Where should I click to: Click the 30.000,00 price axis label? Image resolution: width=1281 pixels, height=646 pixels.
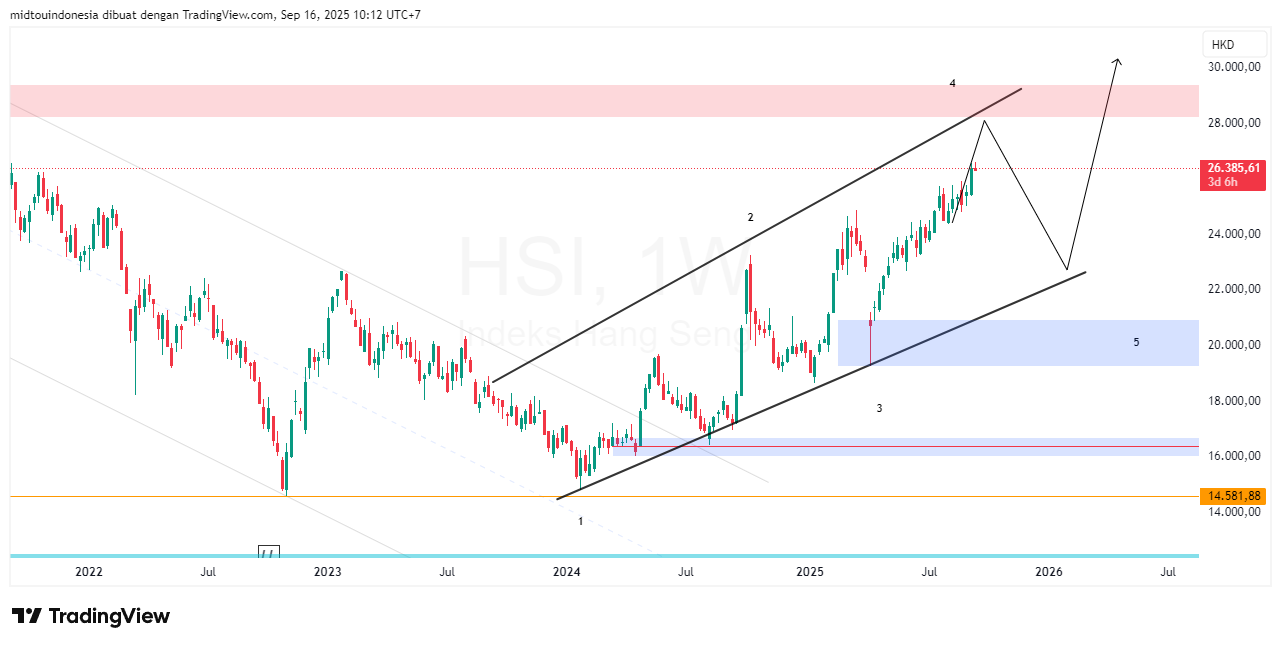(x=1235, y=67)
